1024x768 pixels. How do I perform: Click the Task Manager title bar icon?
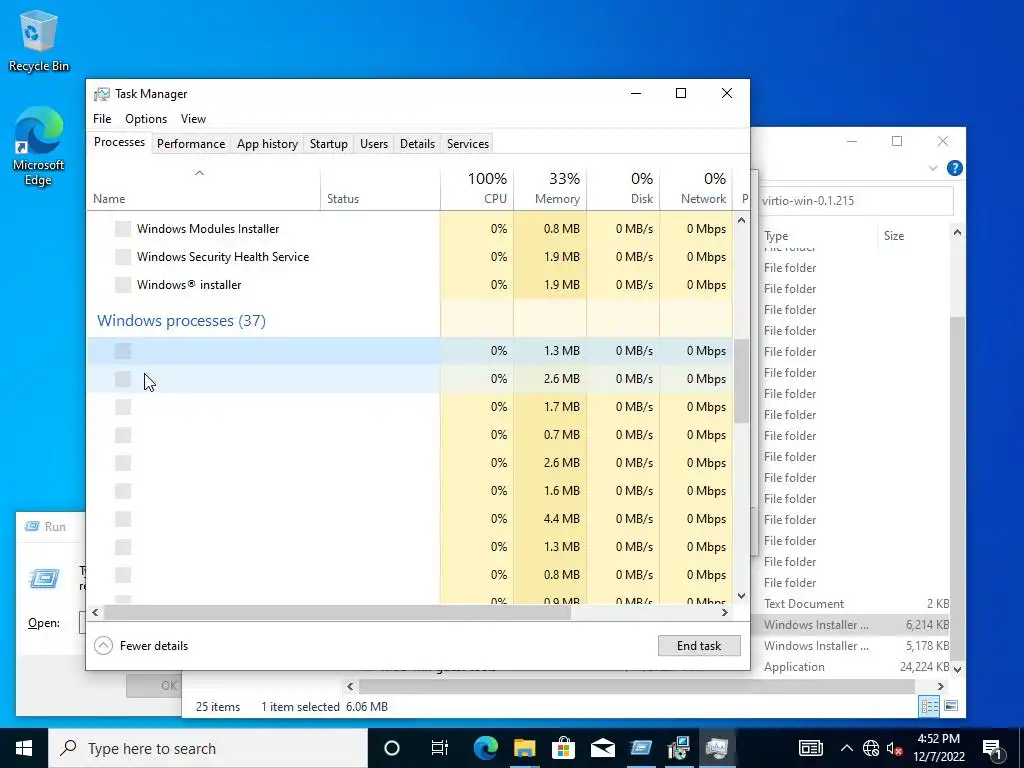(101, 94)
